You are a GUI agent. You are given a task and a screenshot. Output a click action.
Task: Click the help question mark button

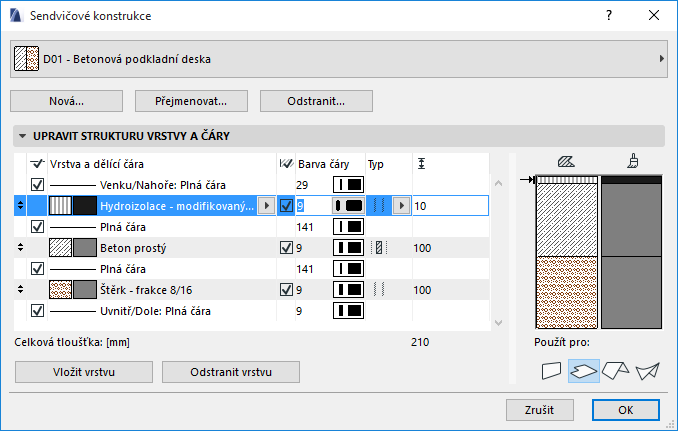pyautogui.click(x=609, y=16)
